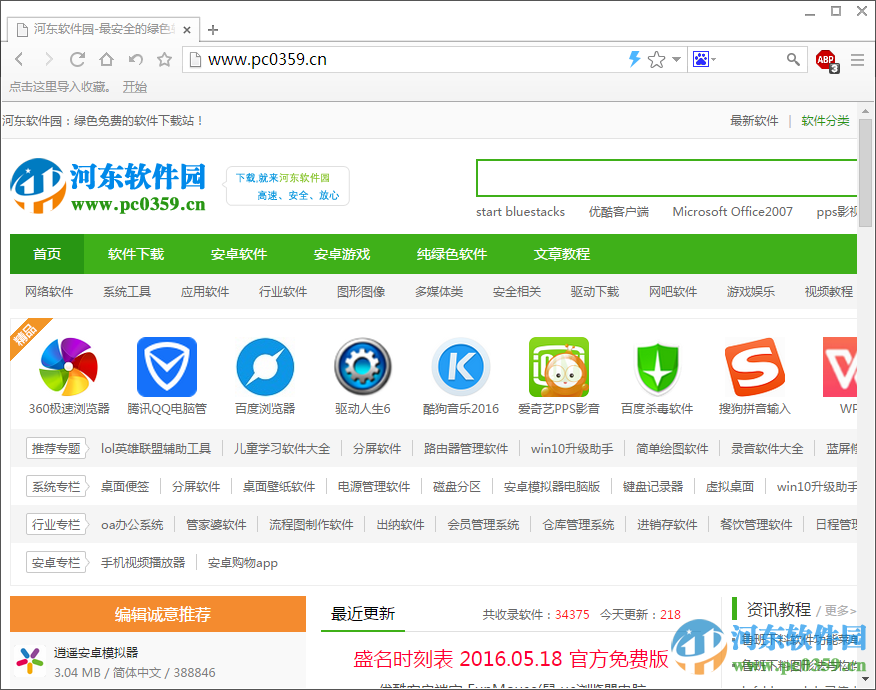876x690 pixels.
Task: Select the 酷狗音乐2016 icon
Action: 460,367
